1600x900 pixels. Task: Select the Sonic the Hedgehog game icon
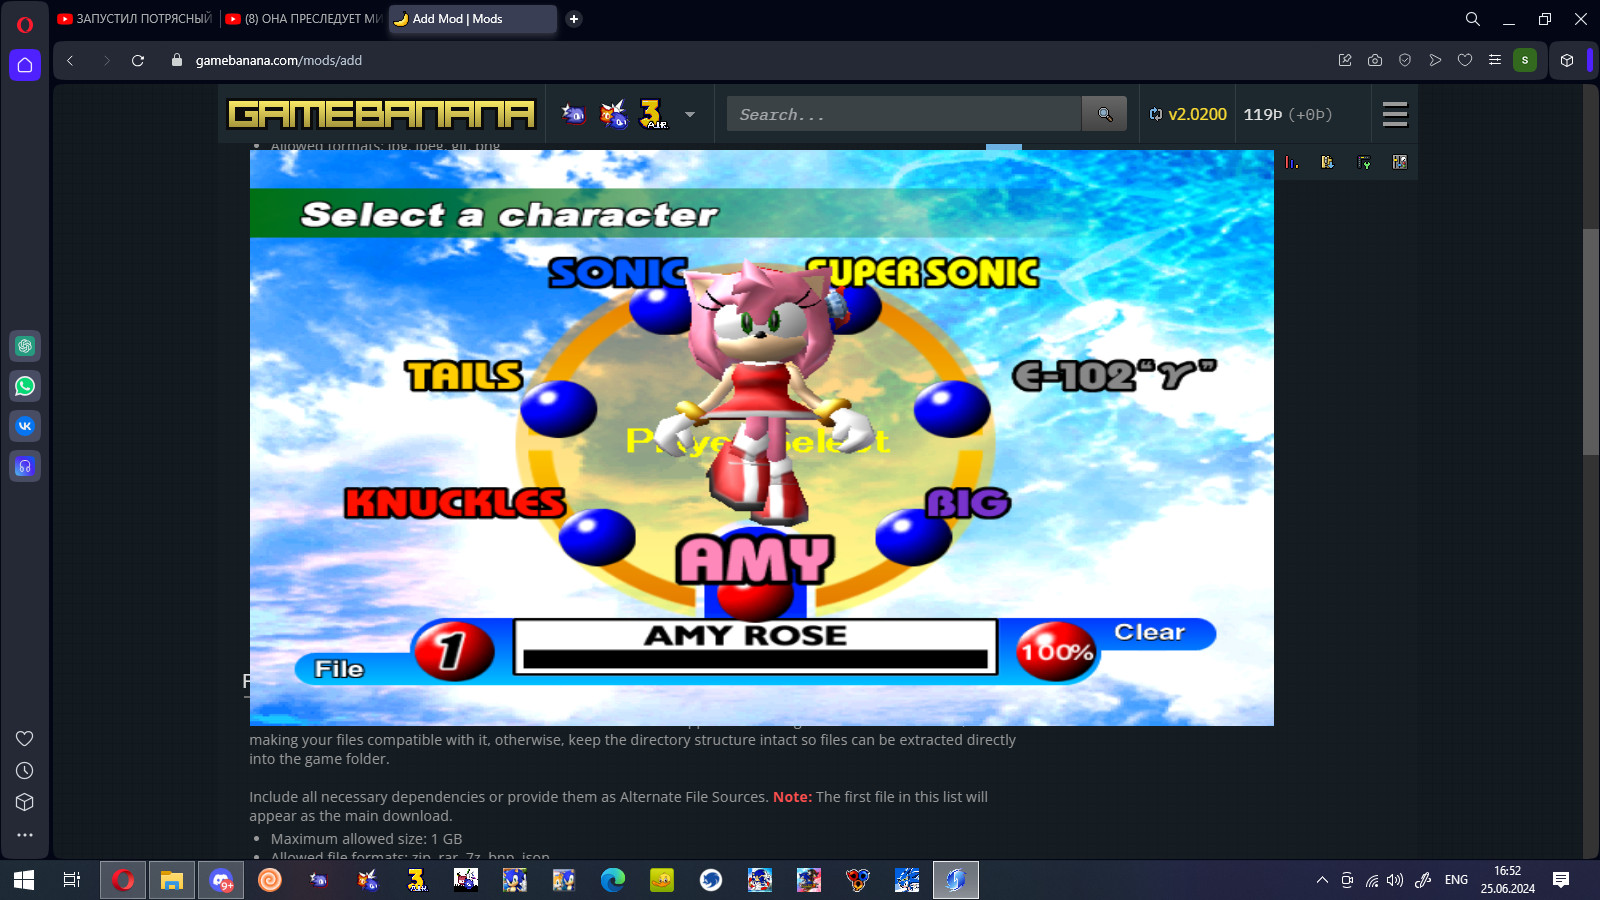coord(575,113)
